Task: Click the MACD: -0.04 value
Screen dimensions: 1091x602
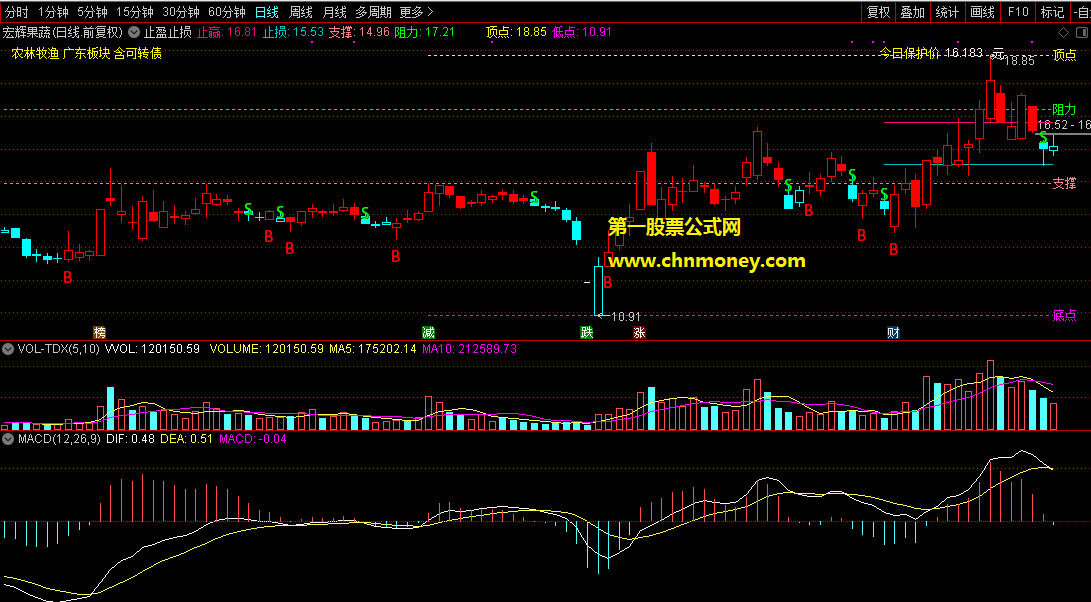Action: (x=253, y=439)
